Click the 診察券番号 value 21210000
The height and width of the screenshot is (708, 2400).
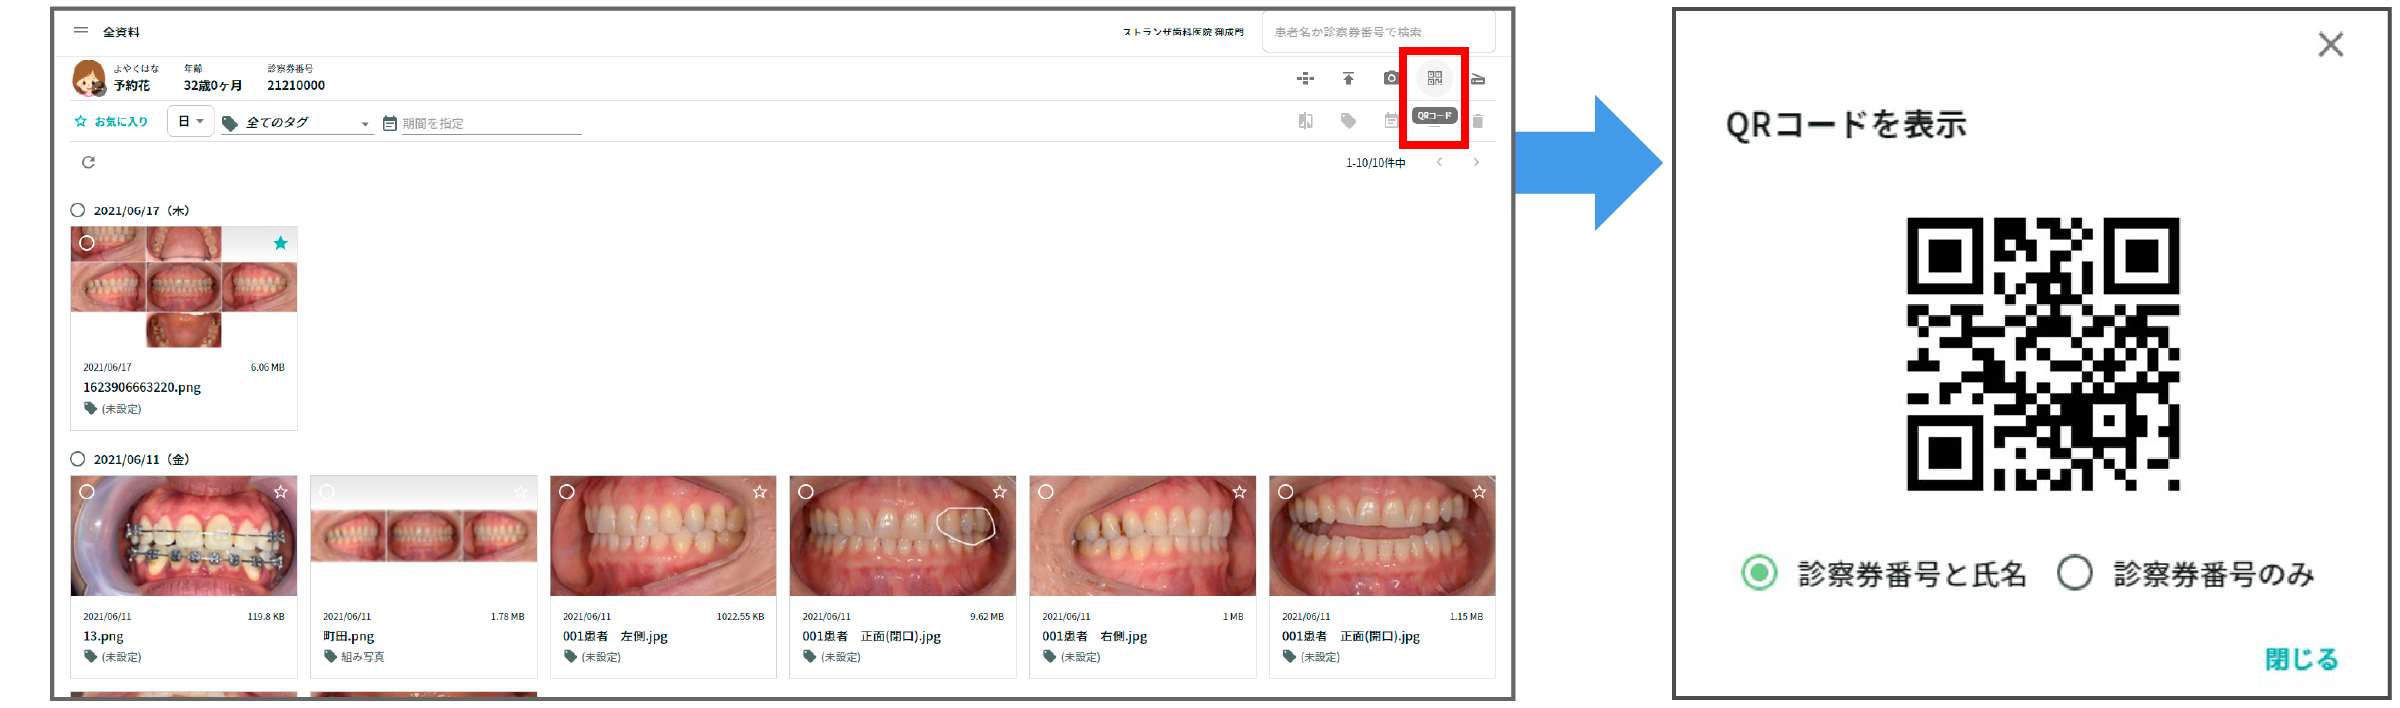(296, 86)
